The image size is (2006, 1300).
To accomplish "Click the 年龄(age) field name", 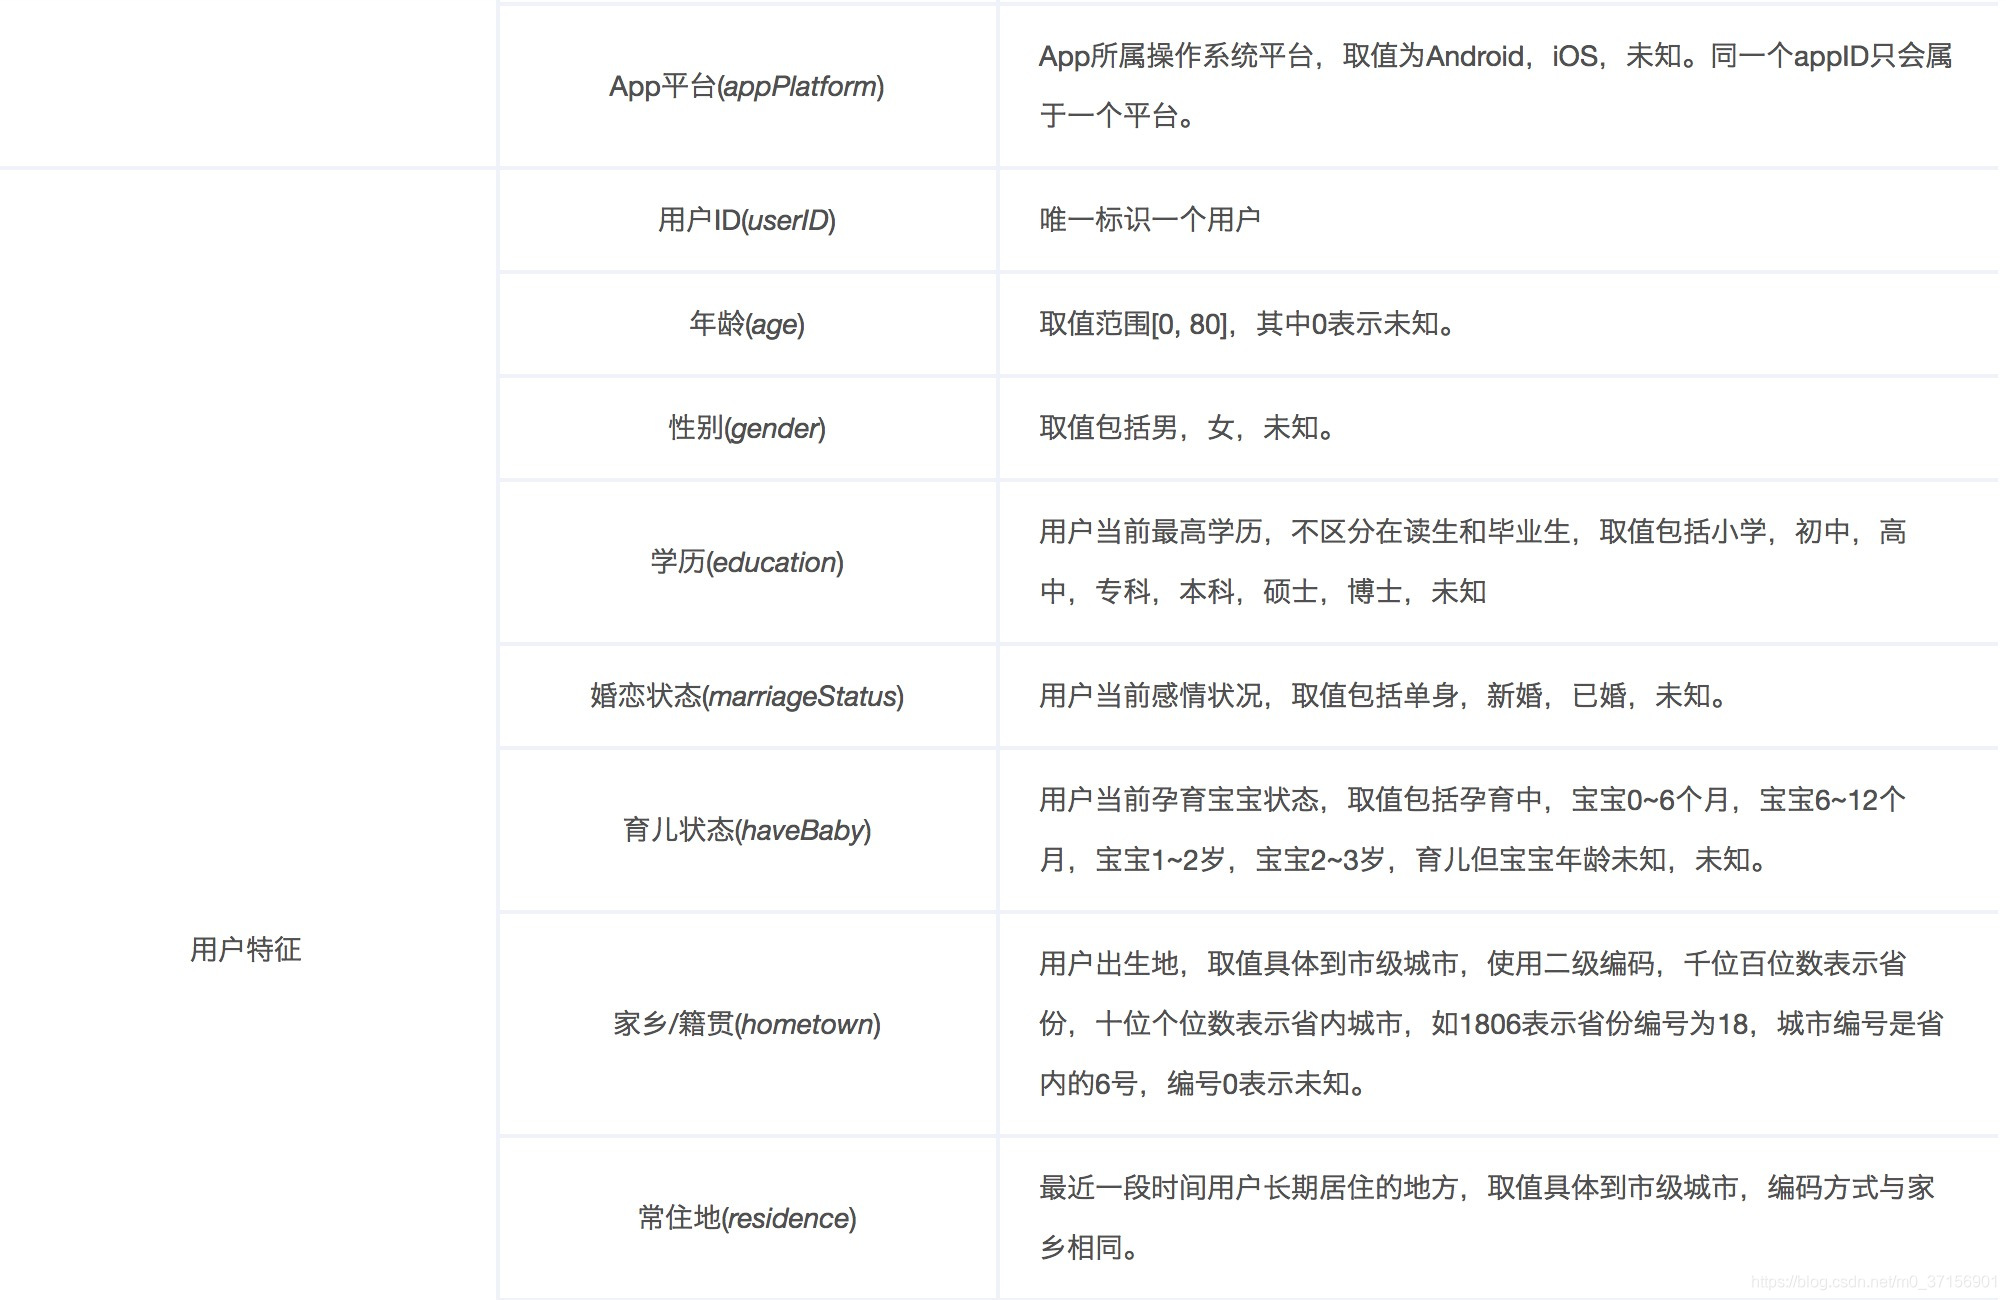I will coord(747,324).
